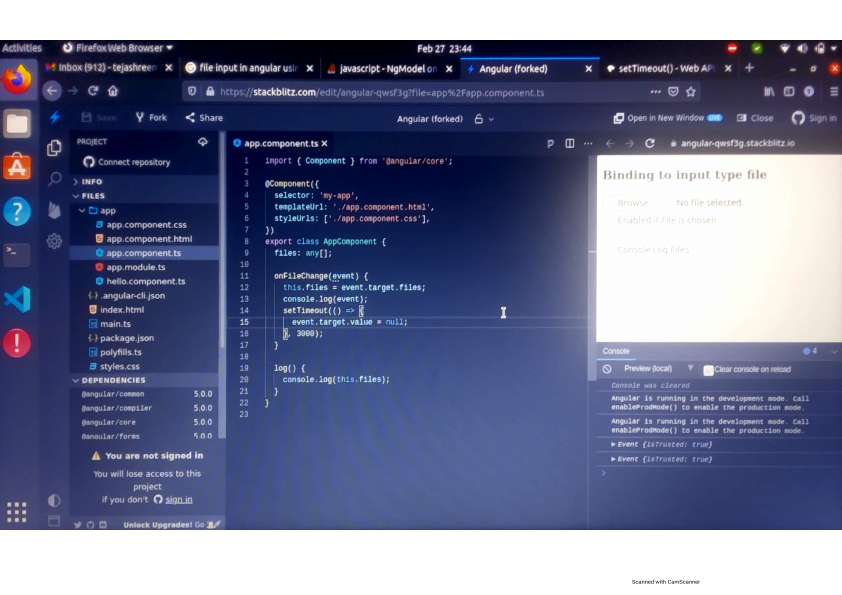Switch to the setTimeout() - Web API tab
Viewport: 842px width, 595px height.
point(666,68)
